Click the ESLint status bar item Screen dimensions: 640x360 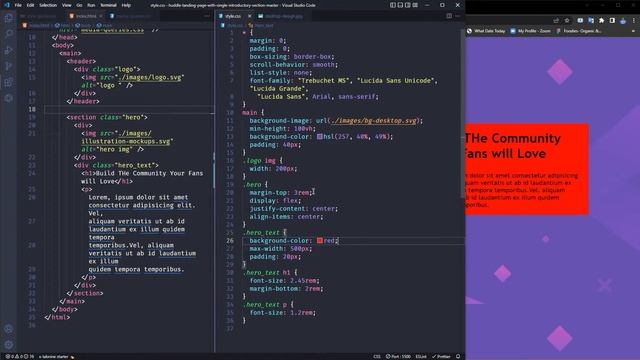(421, 356)
